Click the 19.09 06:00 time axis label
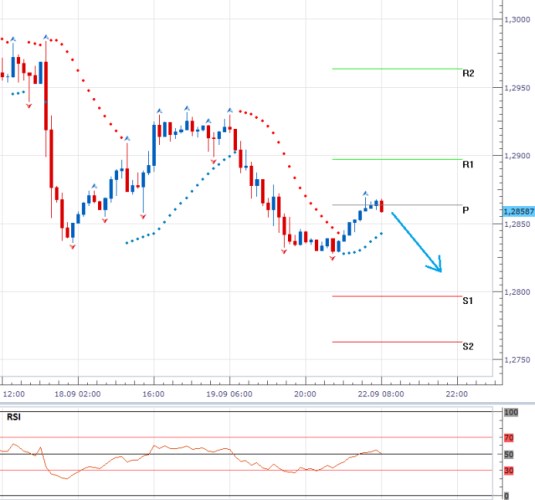Viewport: 535px width, 500px height. coord(229,394)
